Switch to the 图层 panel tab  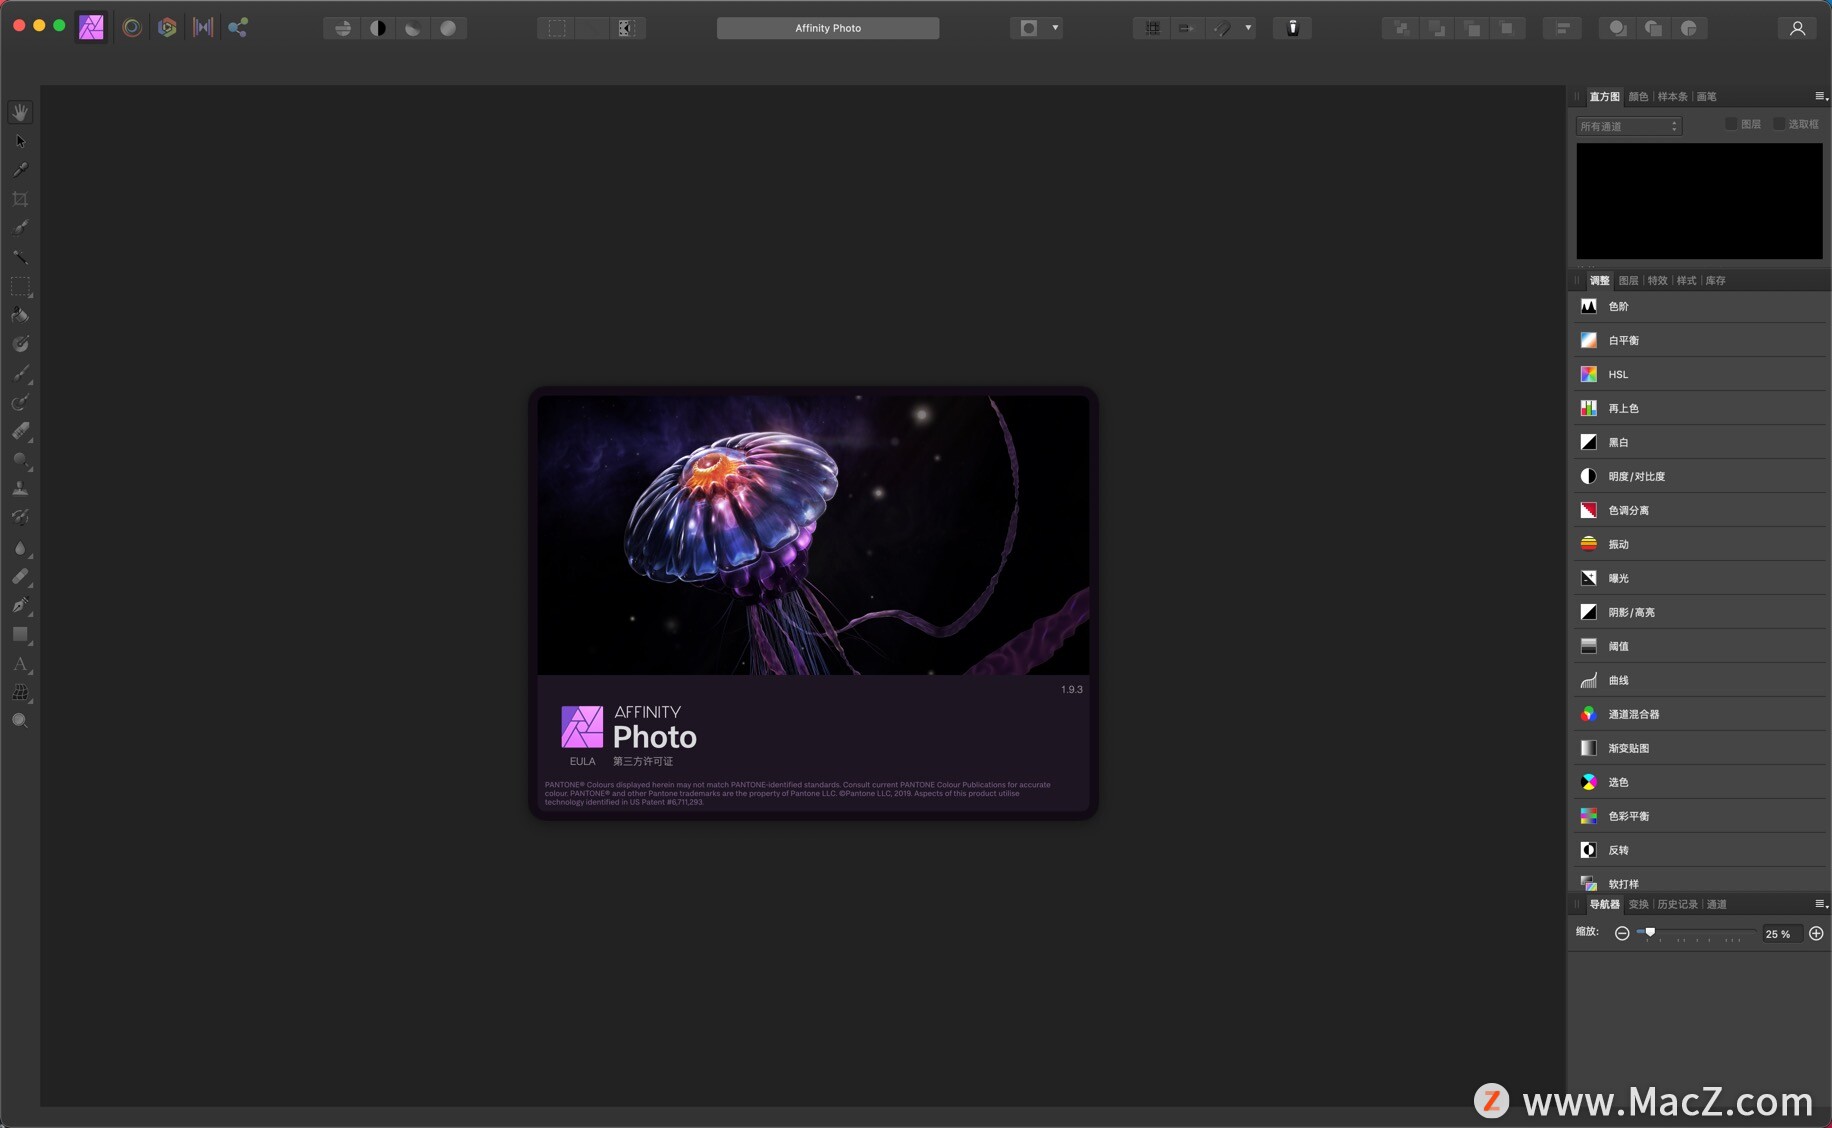[x=1628, y=281]
